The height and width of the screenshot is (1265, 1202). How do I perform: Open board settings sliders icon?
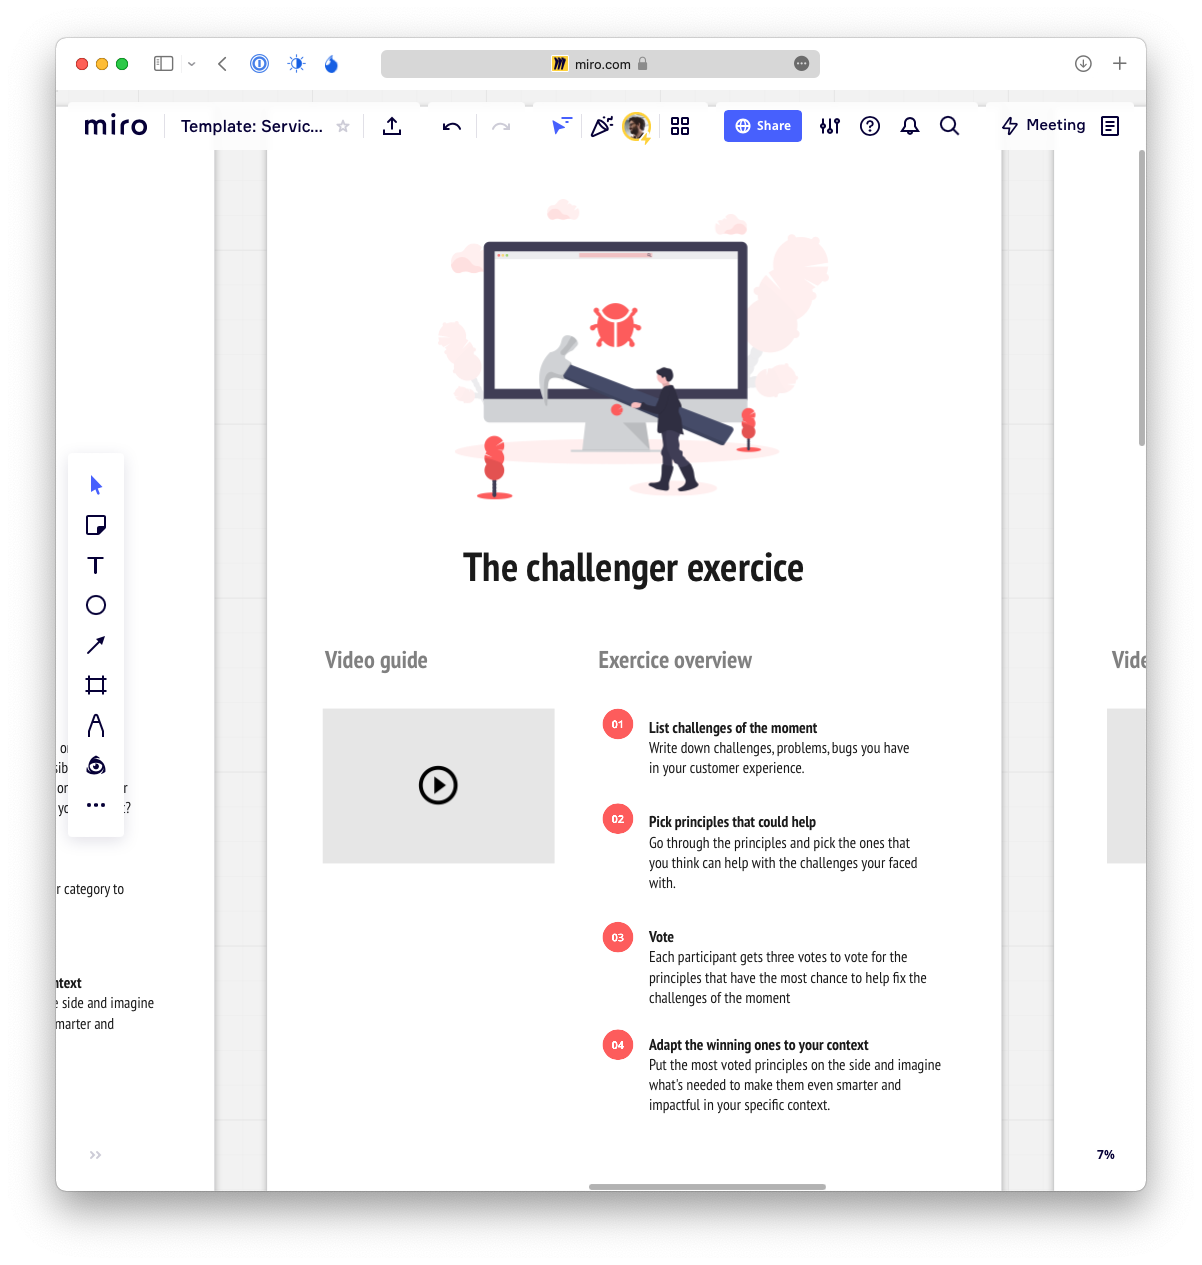tap(830, 126)
